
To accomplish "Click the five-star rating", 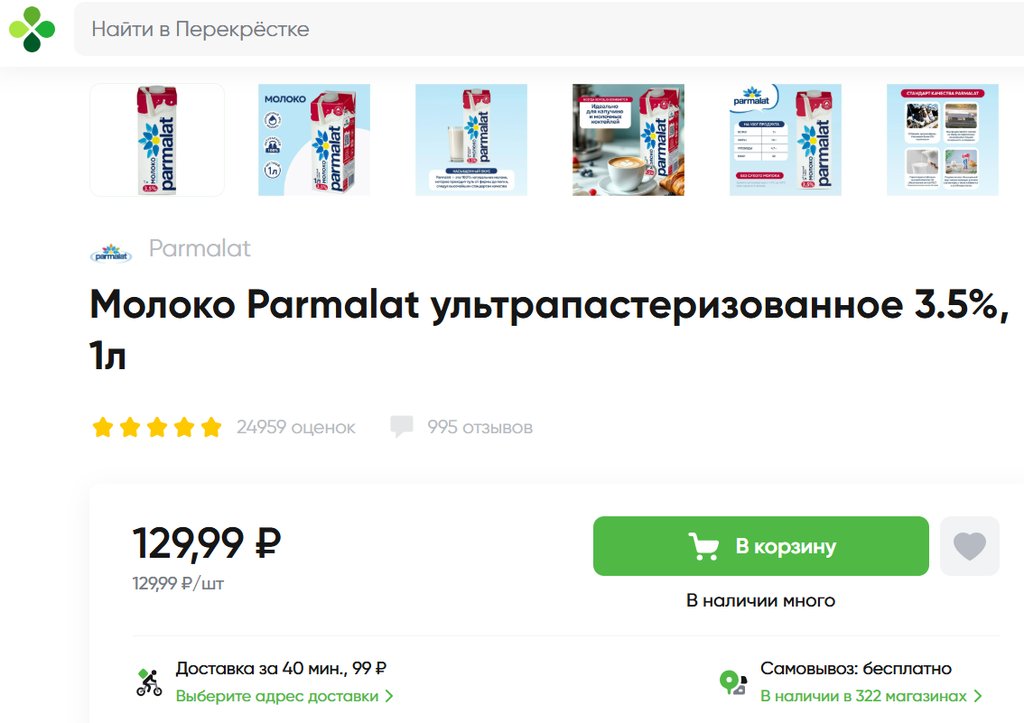I will pos(156,428).
